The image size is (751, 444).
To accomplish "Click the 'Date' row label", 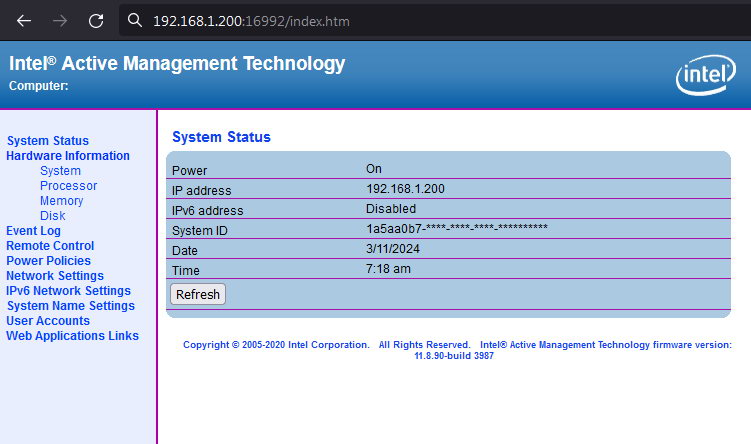I will pos(185,250).
